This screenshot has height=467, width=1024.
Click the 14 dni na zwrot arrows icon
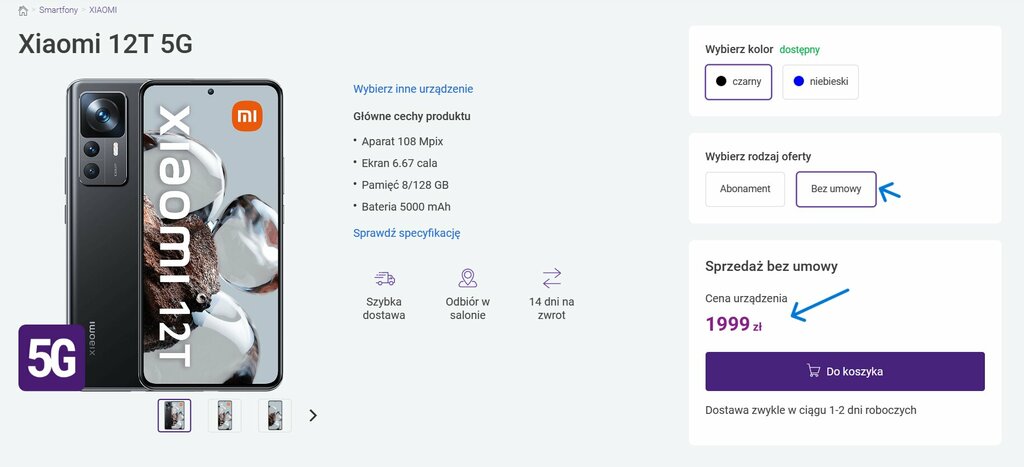point(552,278)
